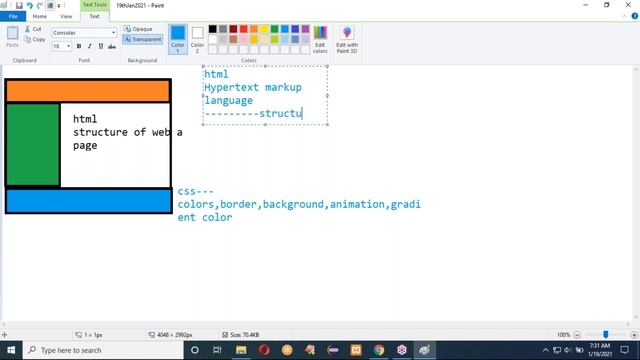The height and width of the screenshot is (360, 640).
Task: Open Task View on the taskbar
Action: [217, 350]
